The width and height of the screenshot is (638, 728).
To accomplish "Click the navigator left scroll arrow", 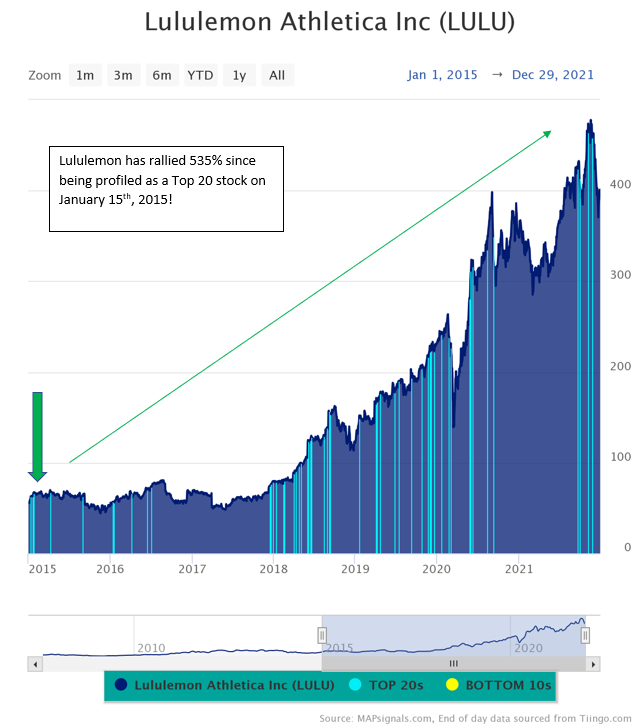I will tap(35, 664).
